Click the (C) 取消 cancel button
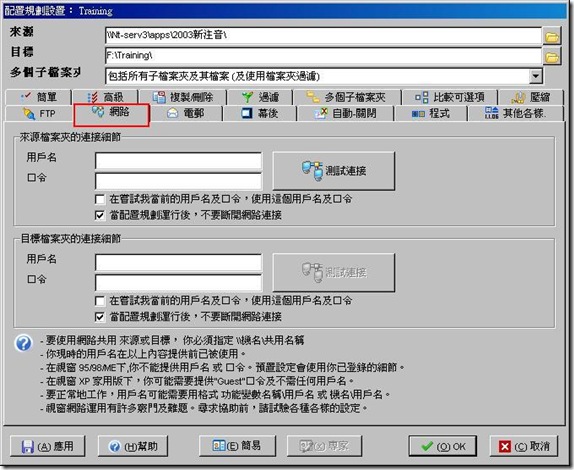This screenshot has width=574, height=470. click(524, 446)
